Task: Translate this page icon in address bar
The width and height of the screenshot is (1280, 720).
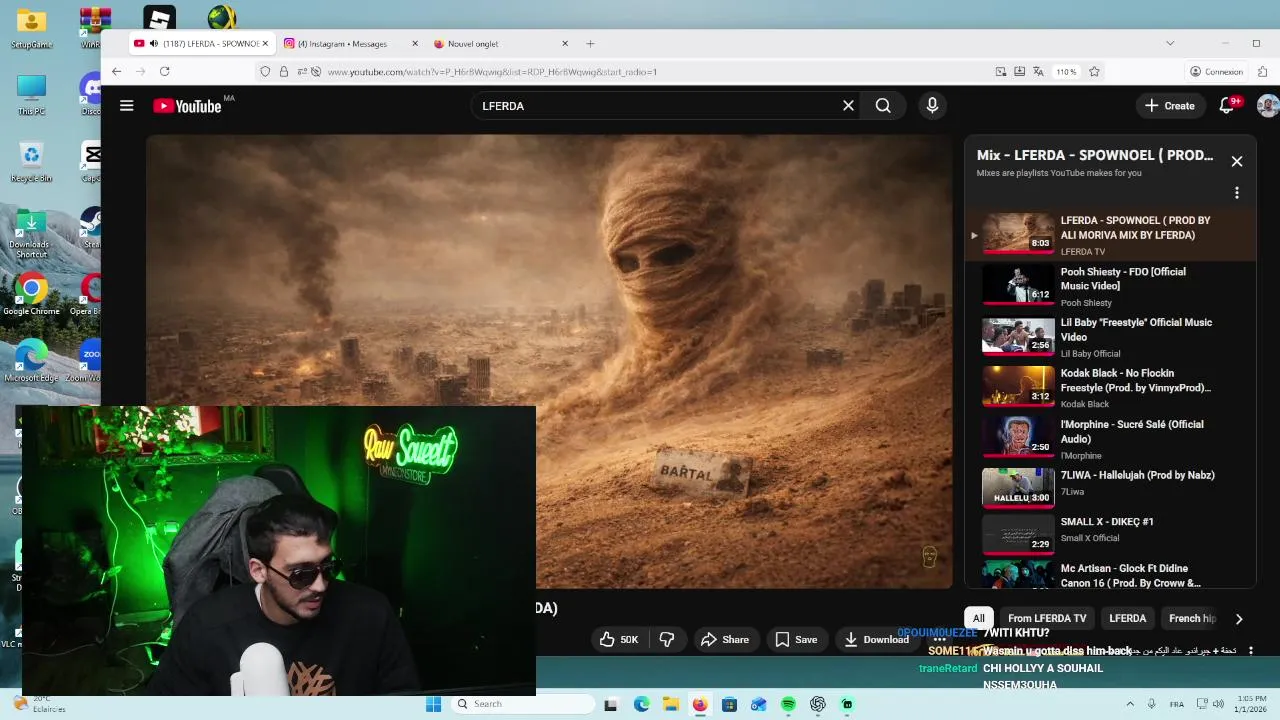Action: (1038, 71)
